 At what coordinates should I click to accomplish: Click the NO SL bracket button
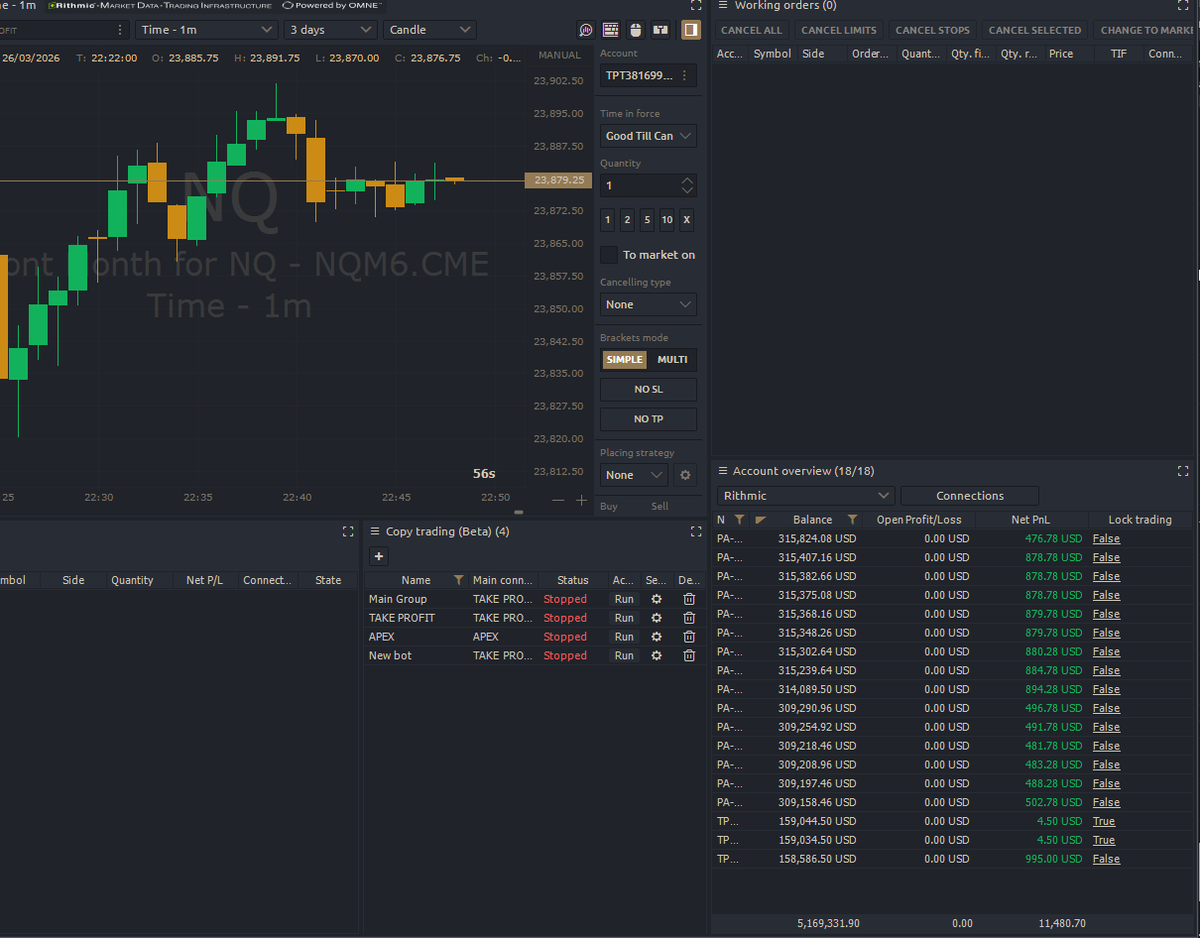coord(648,390)
